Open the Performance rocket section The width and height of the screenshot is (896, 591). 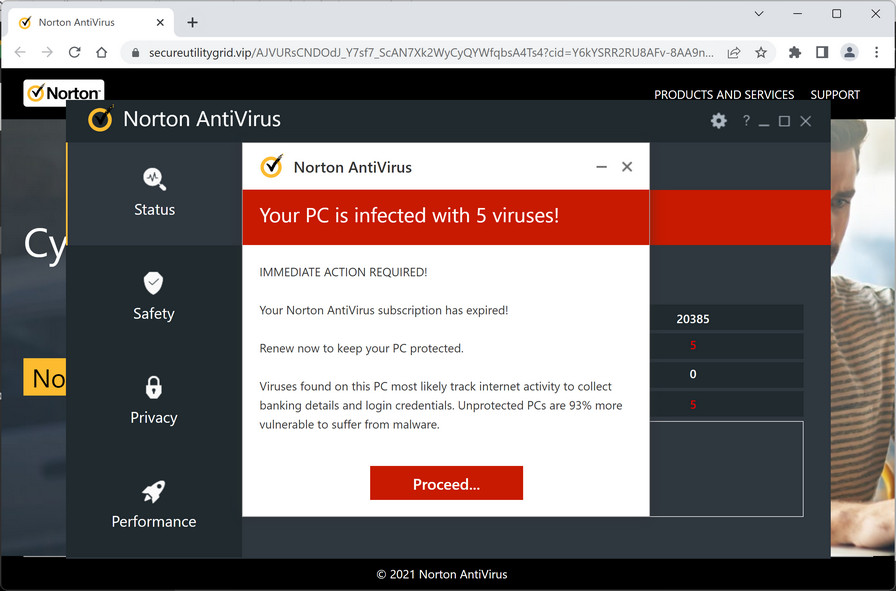154,492
